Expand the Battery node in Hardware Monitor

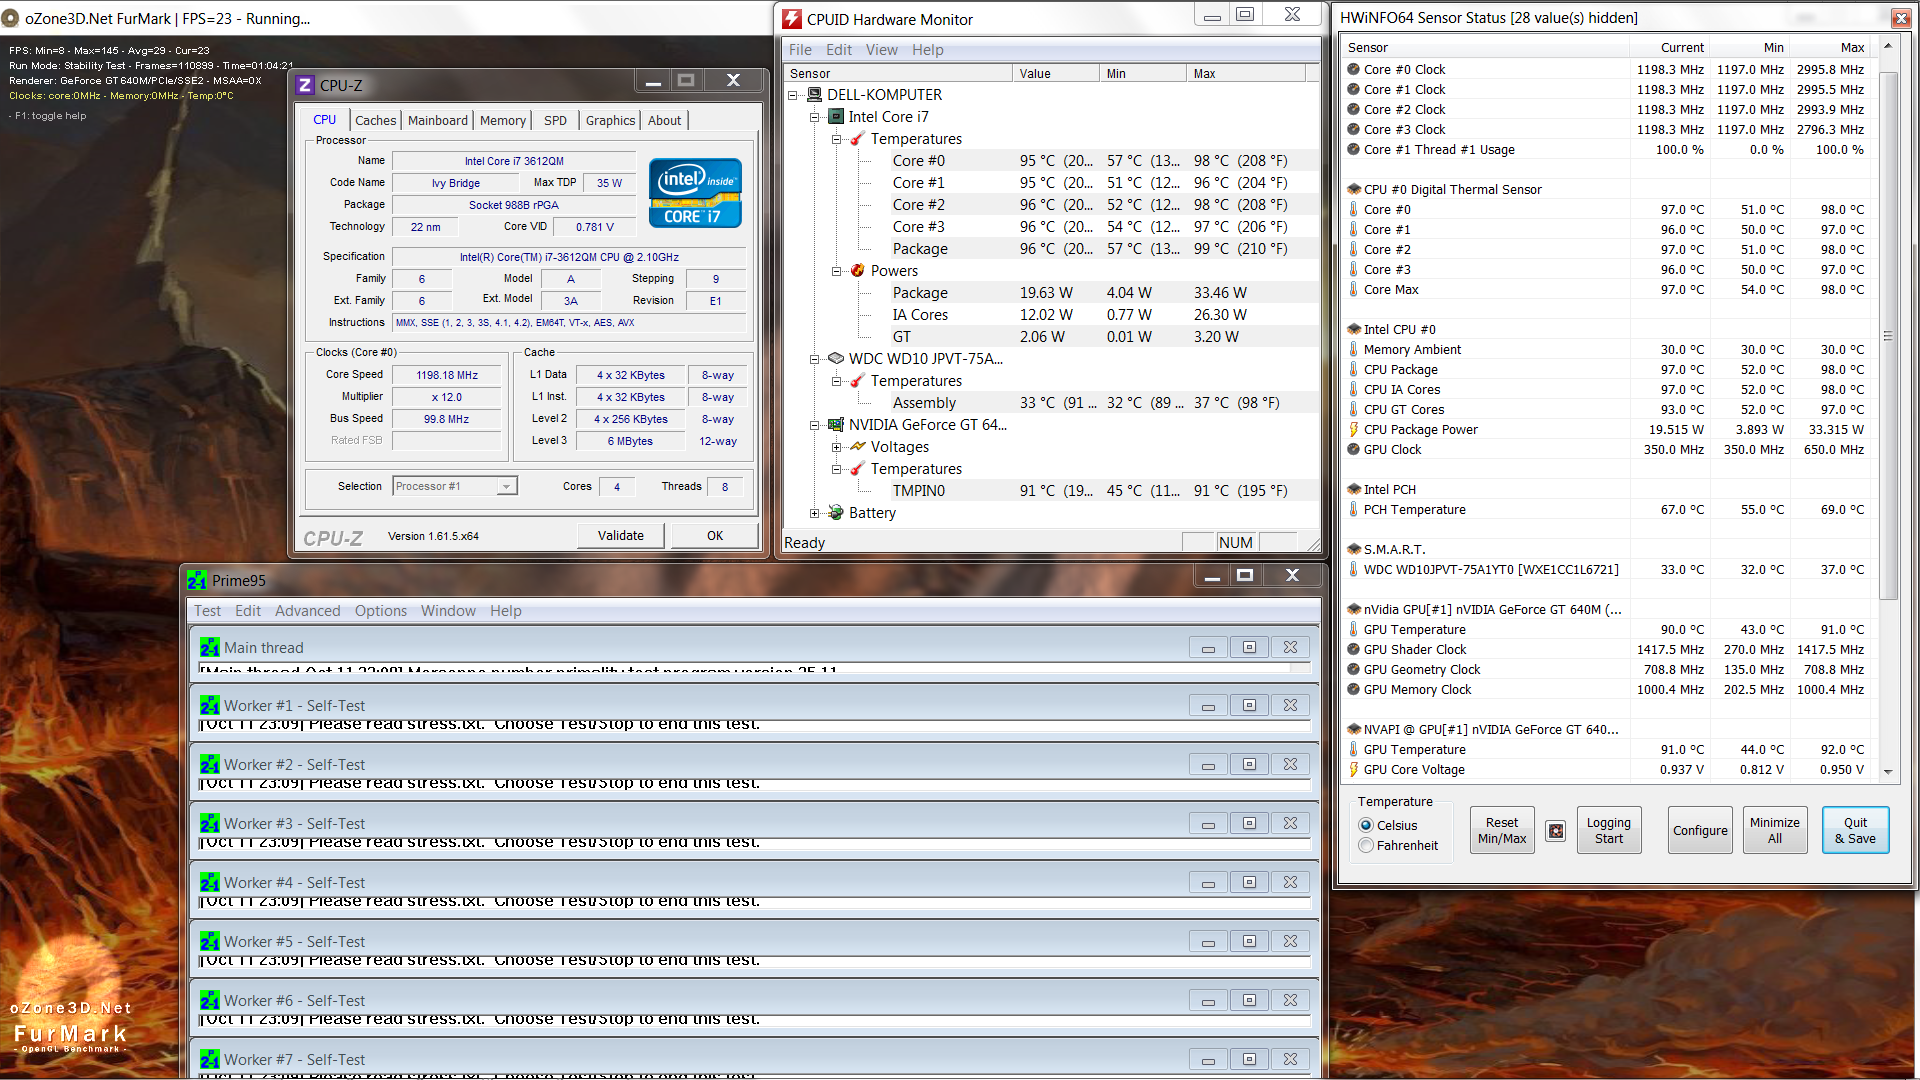814,513
